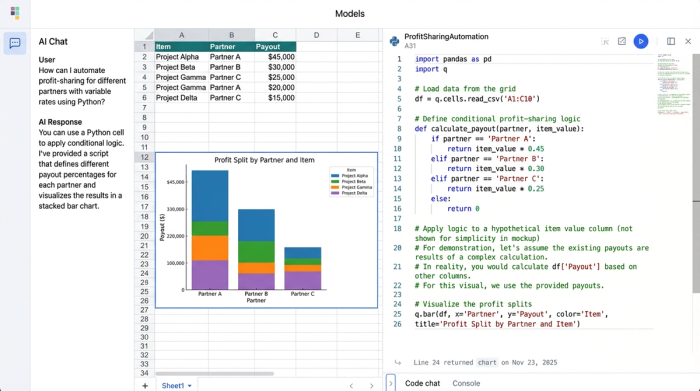Screen dimensions: 700x391
Task: Switch to the Code chat tab
Action: tap(422, 383)
